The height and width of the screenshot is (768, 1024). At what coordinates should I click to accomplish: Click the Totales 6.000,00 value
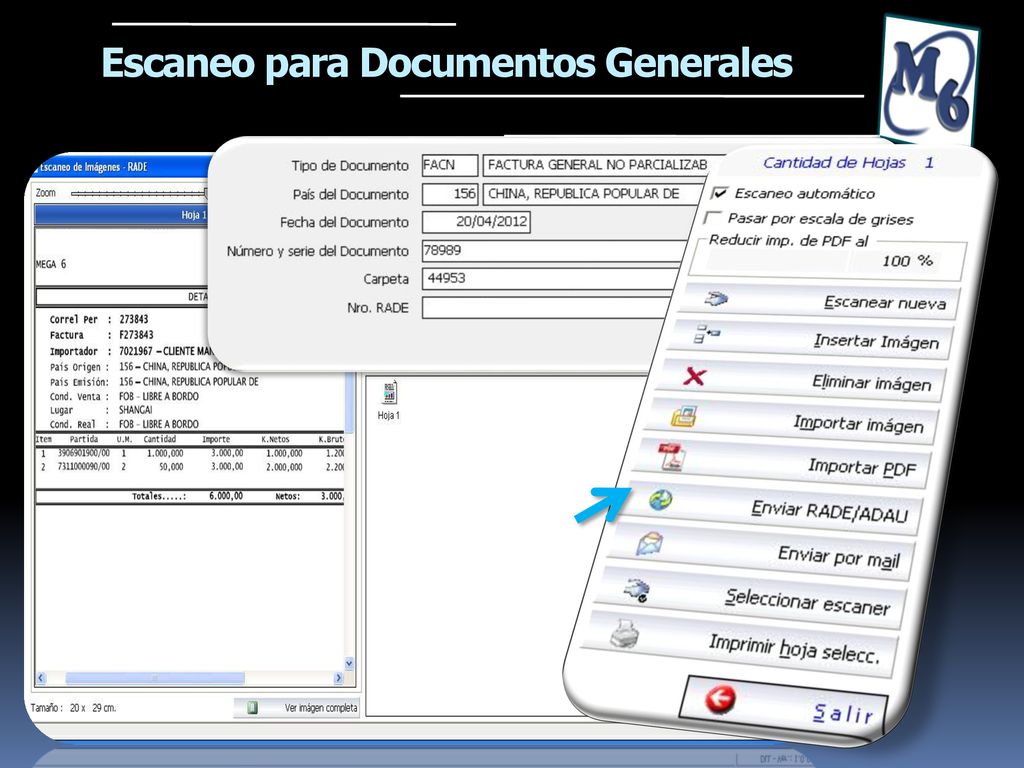(226, 496)
